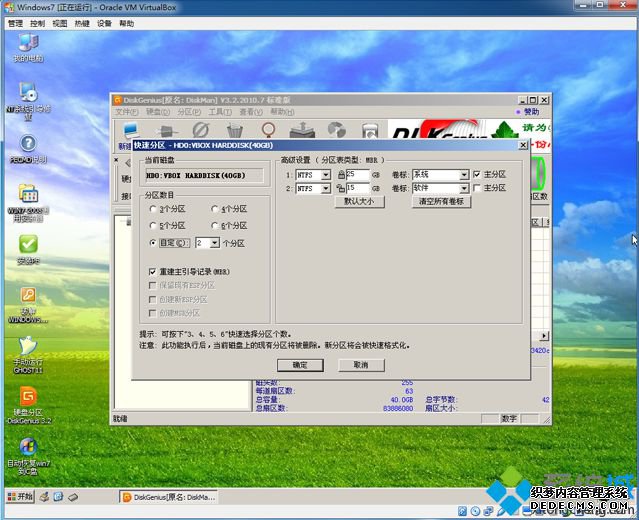
Task: Click the last disk icon in DiskGenius toolbar
Action: [370, 131]
